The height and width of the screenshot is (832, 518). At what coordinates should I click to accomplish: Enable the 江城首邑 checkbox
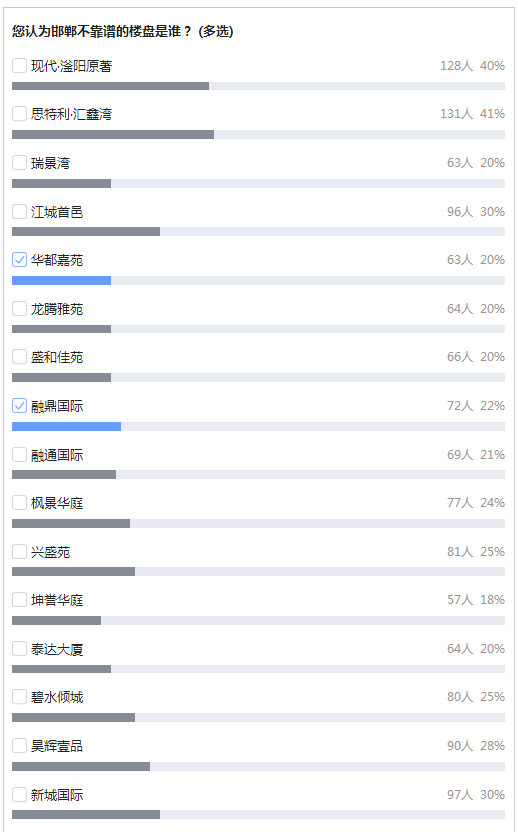[x=19, y=212]
